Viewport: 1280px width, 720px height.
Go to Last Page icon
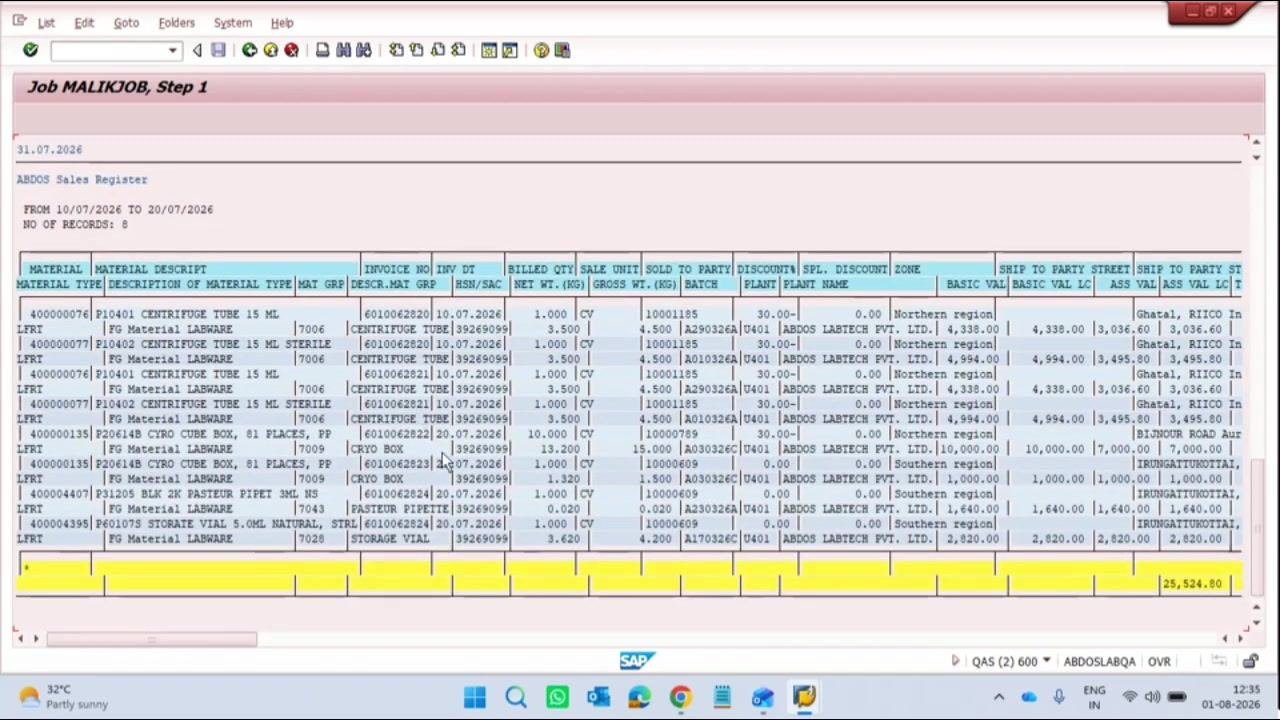[x=459, y=50]
